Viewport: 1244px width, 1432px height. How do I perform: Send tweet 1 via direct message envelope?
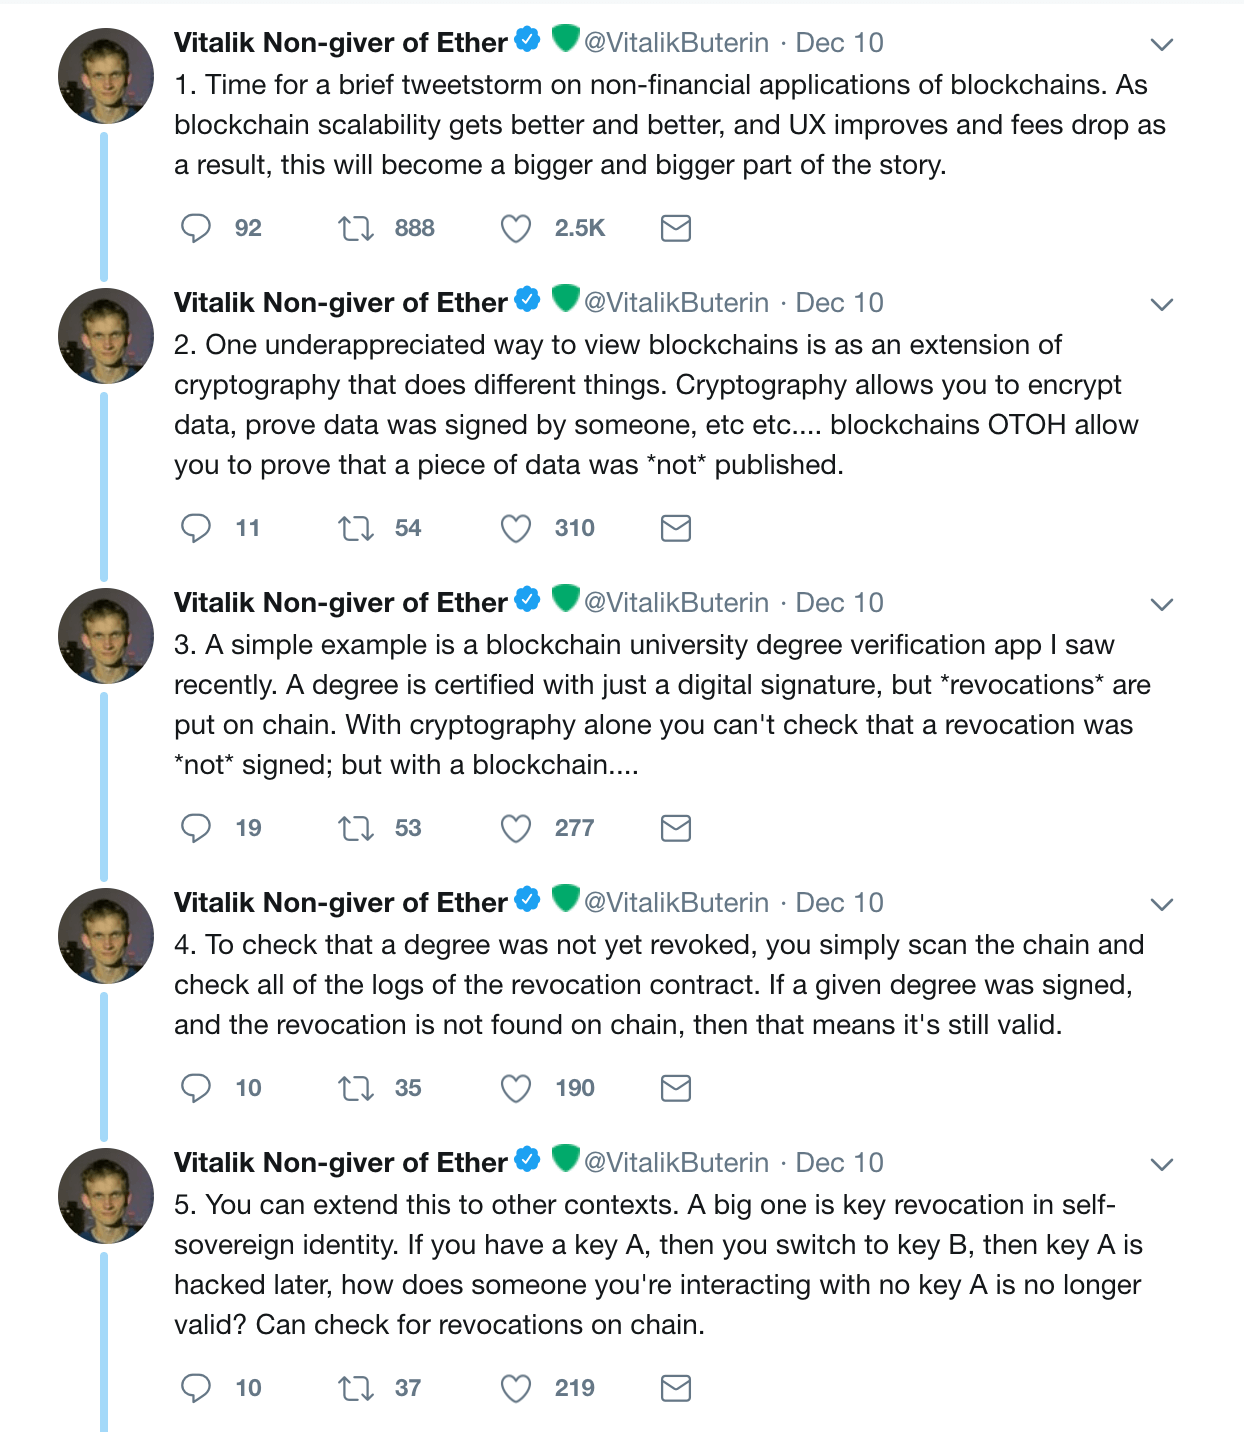pyautogui.click(x=676, y=228)
